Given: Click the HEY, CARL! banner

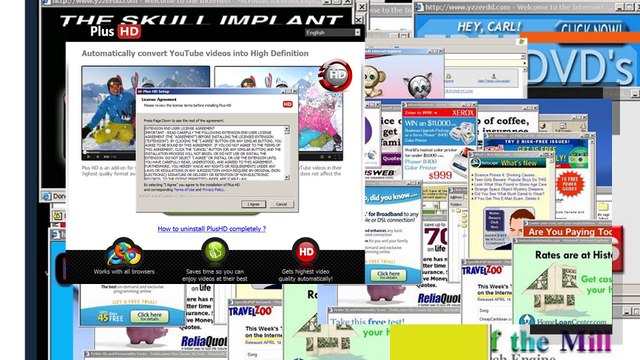Looking at the screenshot, I should (x=489, y=27).
